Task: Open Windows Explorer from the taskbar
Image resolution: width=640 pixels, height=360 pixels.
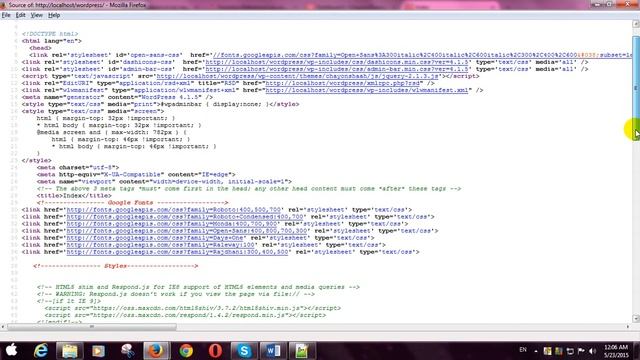Action: tap(69, 351)
